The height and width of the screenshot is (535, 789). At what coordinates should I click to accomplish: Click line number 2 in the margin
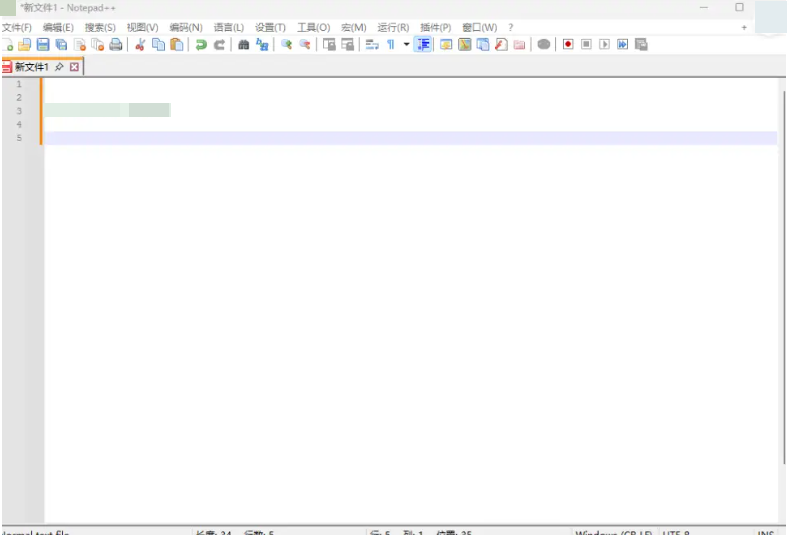pos(19,98)
